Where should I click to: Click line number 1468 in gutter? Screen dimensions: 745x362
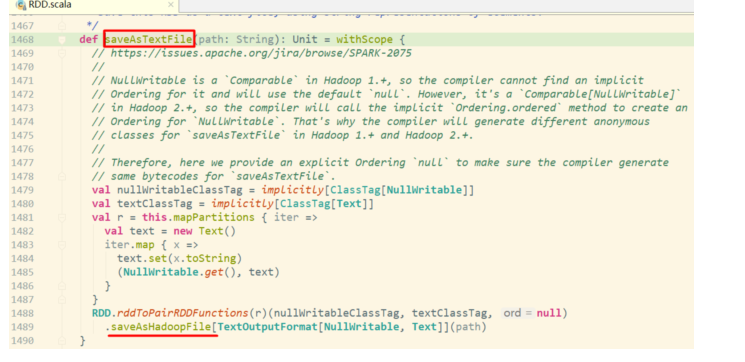(x=23, y=39)
